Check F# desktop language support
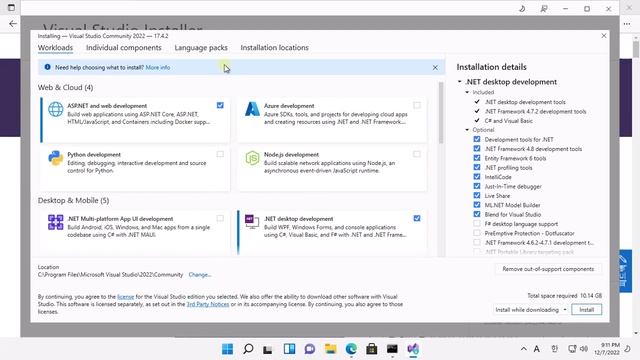Viewport: 640px width, 360px height. click(477, 224)
